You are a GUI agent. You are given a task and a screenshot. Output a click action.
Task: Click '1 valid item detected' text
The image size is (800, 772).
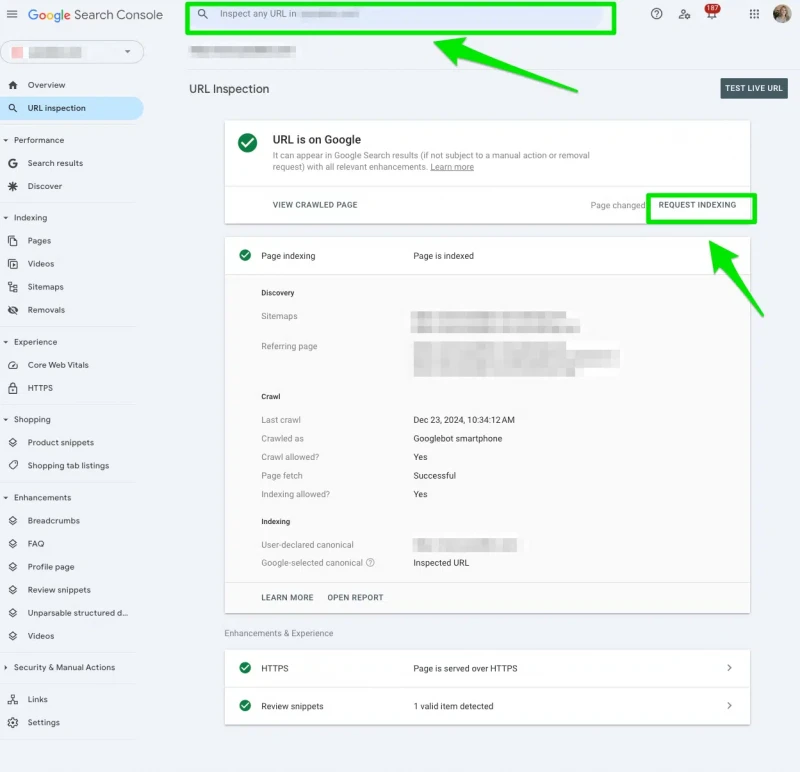(x=453, y=706)
